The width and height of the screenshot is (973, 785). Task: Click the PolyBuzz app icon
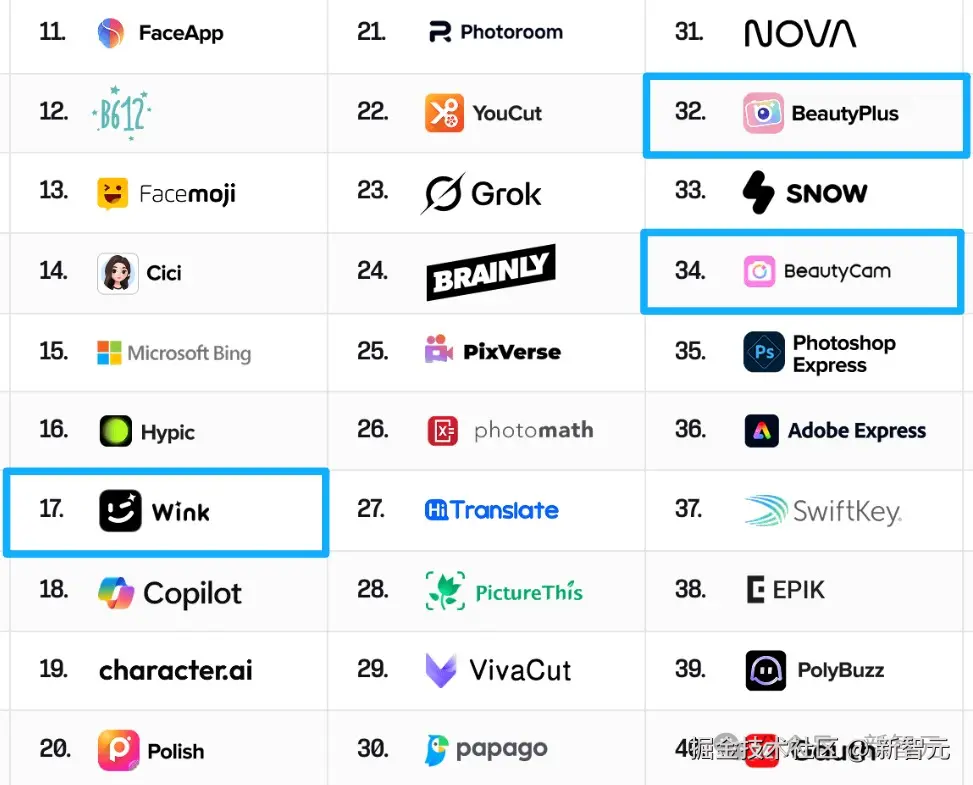click(x=766, y=670)
